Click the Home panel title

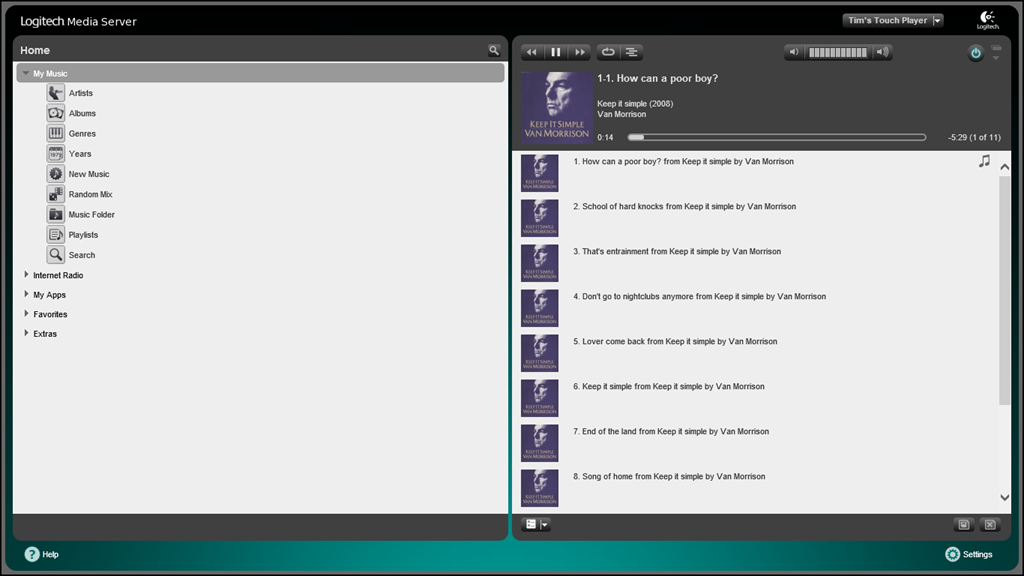[x=35, y=50]
